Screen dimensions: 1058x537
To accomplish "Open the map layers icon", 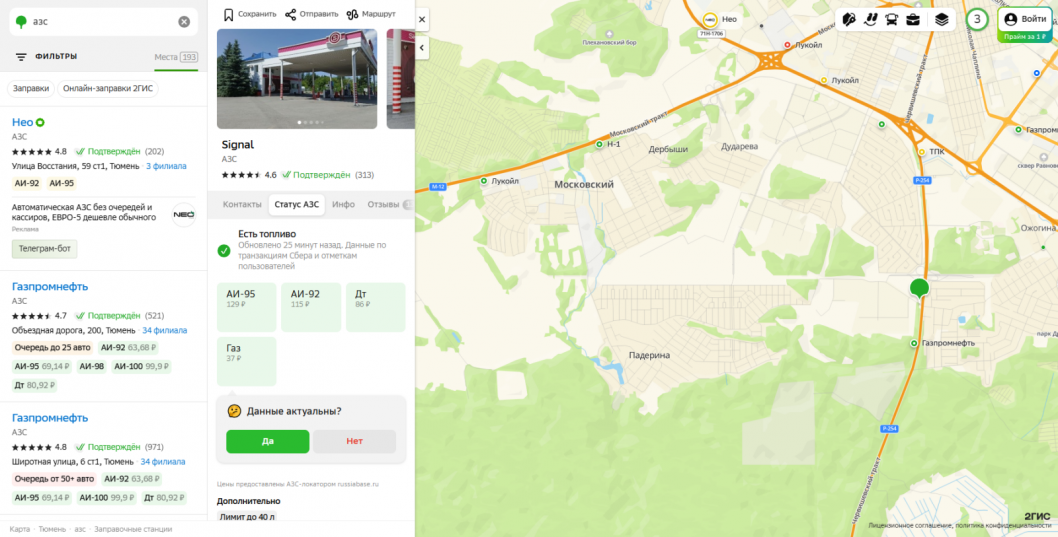I will (x=942, y=20).
